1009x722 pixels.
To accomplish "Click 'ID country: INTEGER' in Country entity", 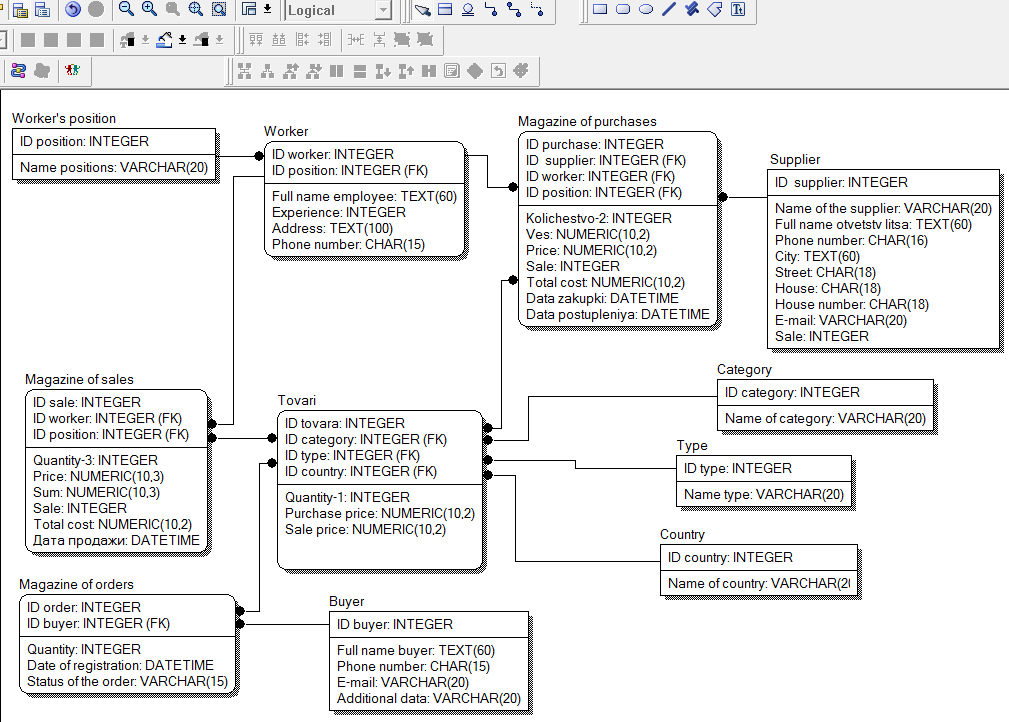I will click(730, 557).
